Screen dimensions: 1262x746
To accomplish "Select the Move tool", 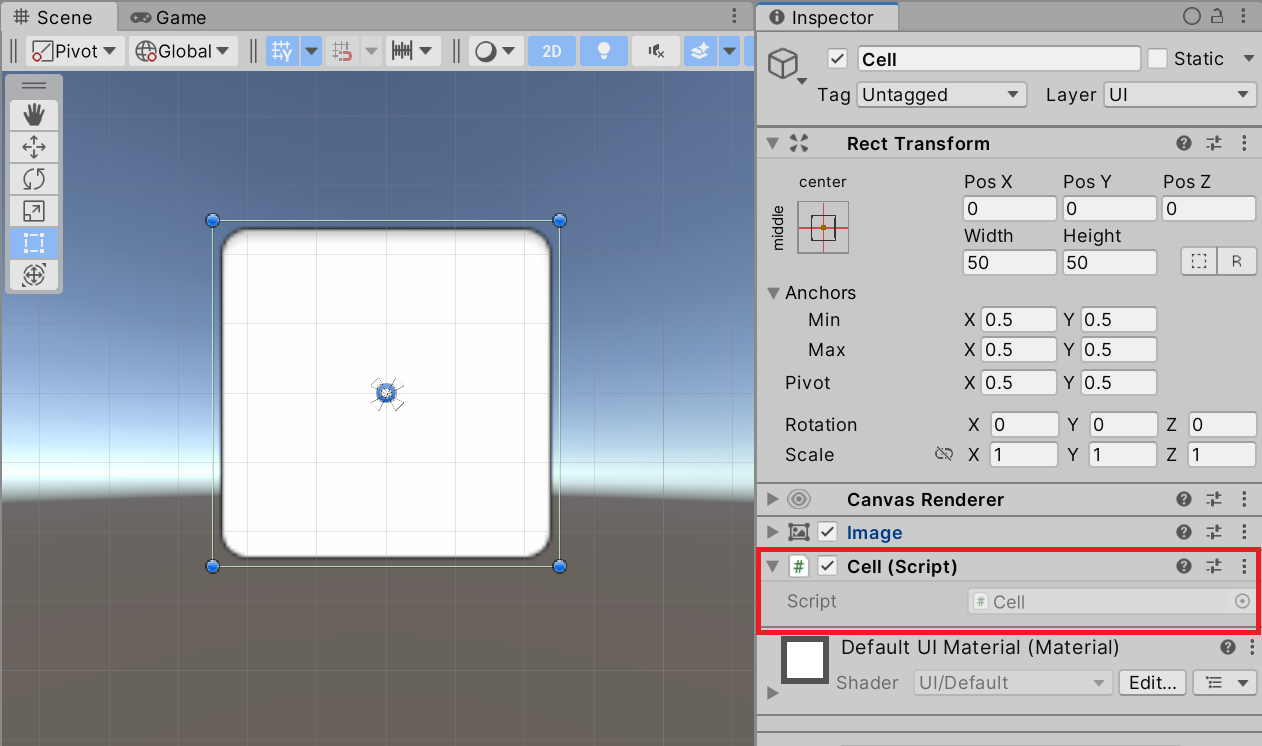I will coord(34,147).
